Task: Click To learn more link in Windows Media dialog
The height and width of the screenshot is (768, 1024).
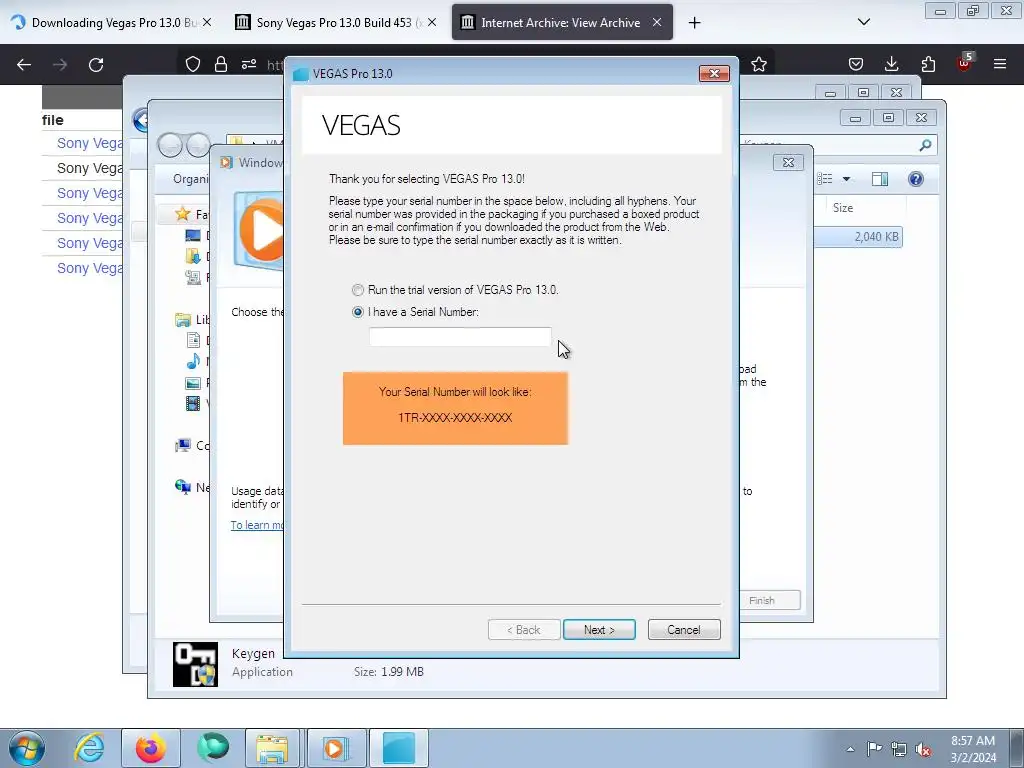Action: point(257,525)
